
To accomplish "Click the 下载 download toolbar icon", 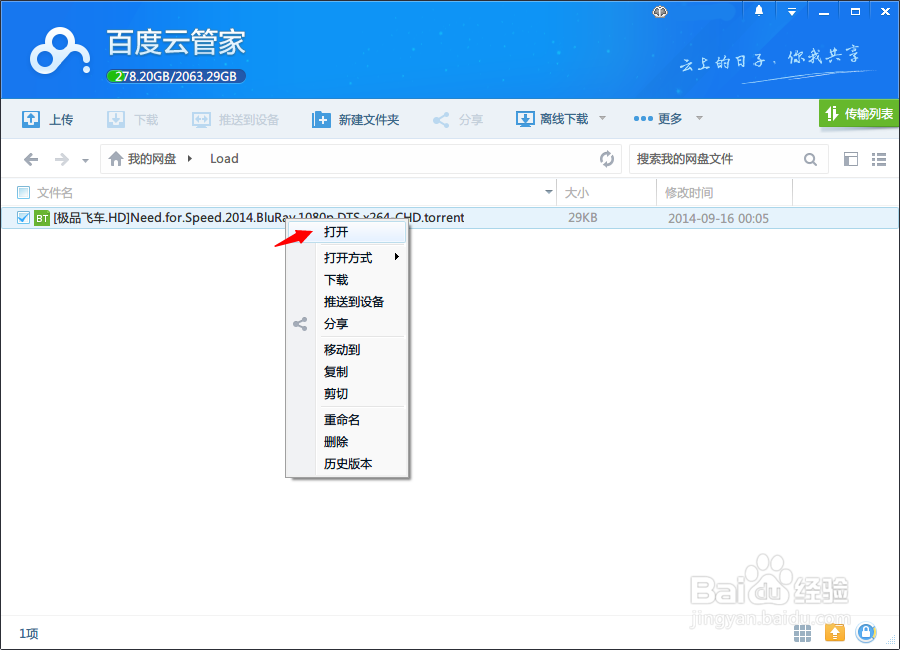I will pyautogui.click(x=116, y=119).
